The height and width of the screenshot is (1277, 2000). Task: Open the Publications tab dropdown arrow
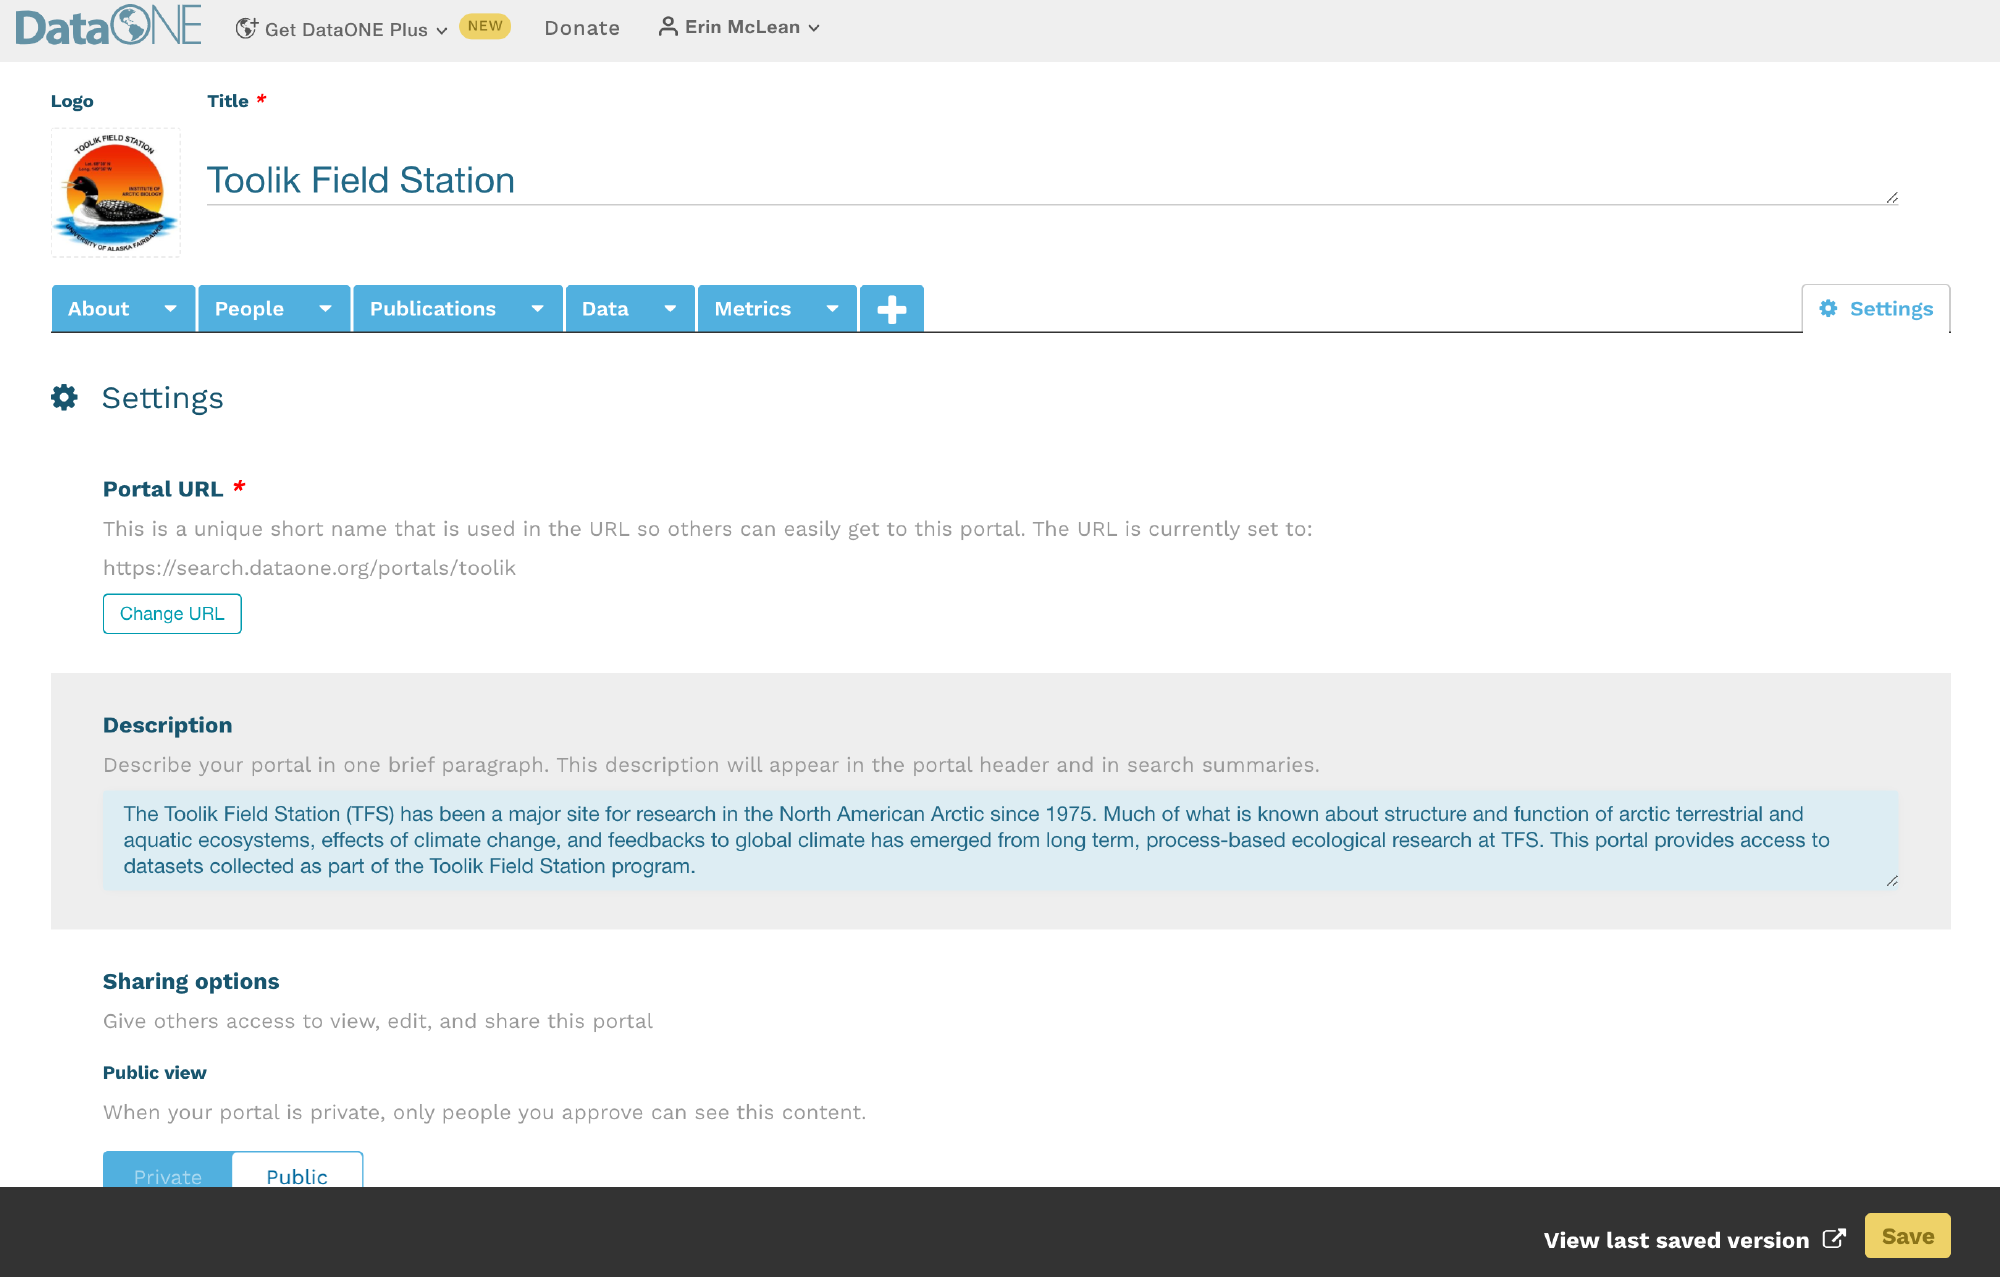click(x=537, y=309)
